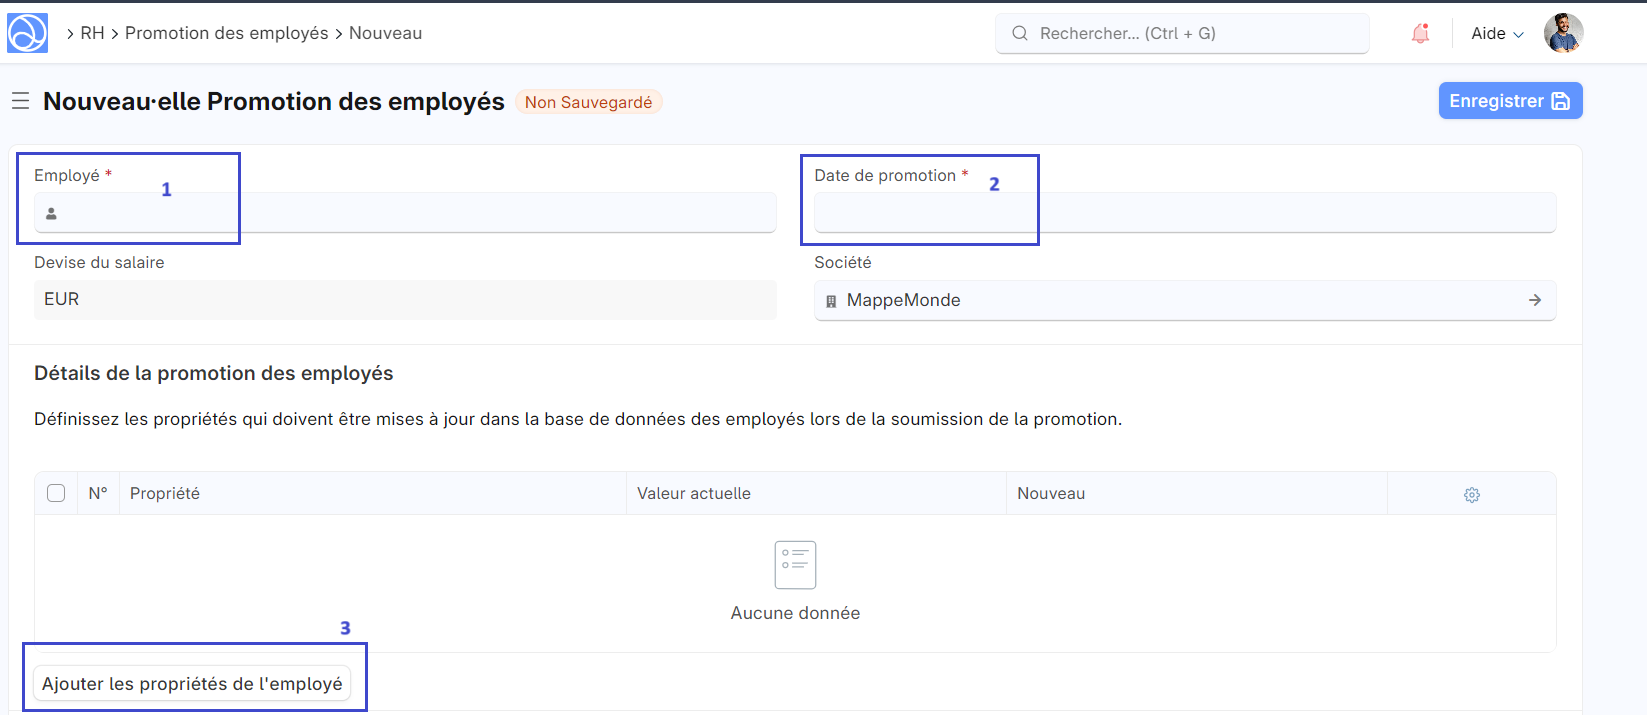1647x715 pixels.
Task: Focus the Date de promotion field
Action: pos(1185,213)
